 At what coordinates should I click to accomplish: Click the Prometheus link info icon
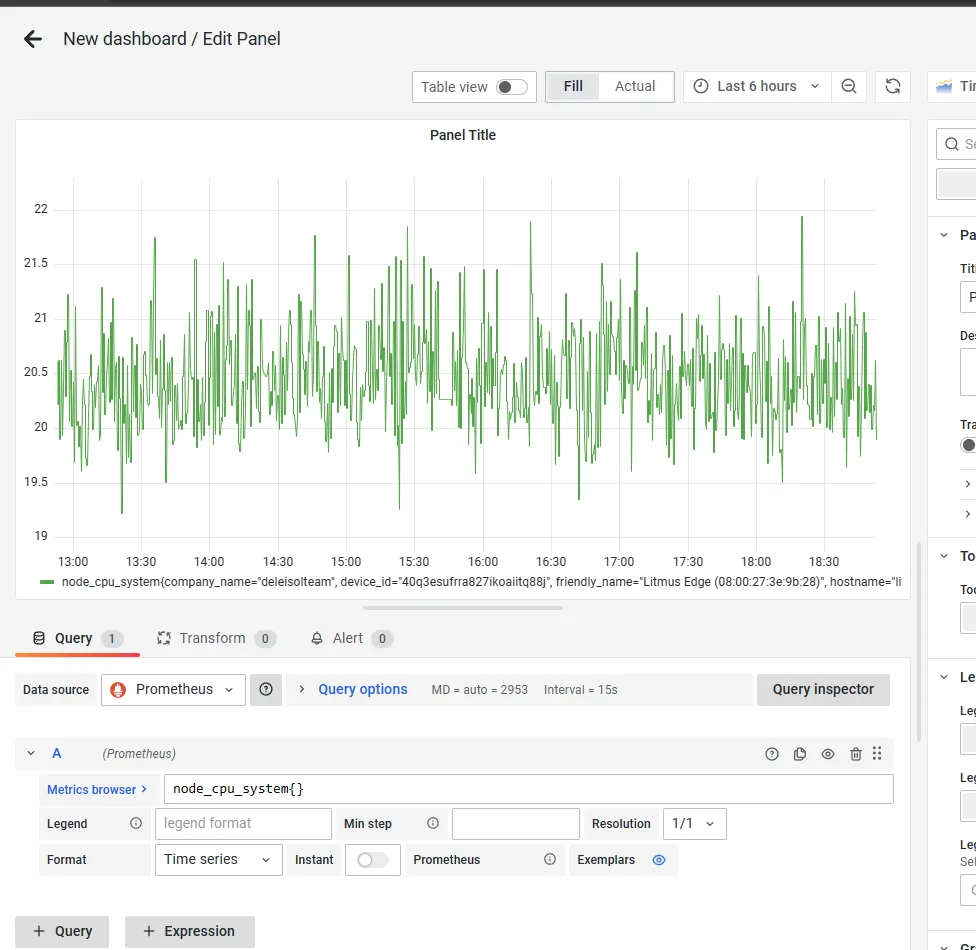[550, 860]
